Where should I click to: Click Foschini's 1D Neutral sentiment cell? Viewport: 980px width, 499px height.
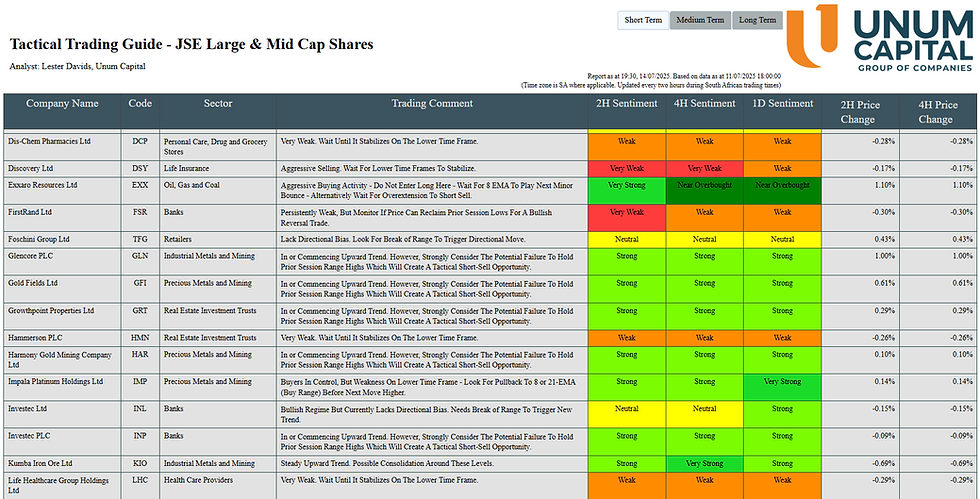coord(782,239)
